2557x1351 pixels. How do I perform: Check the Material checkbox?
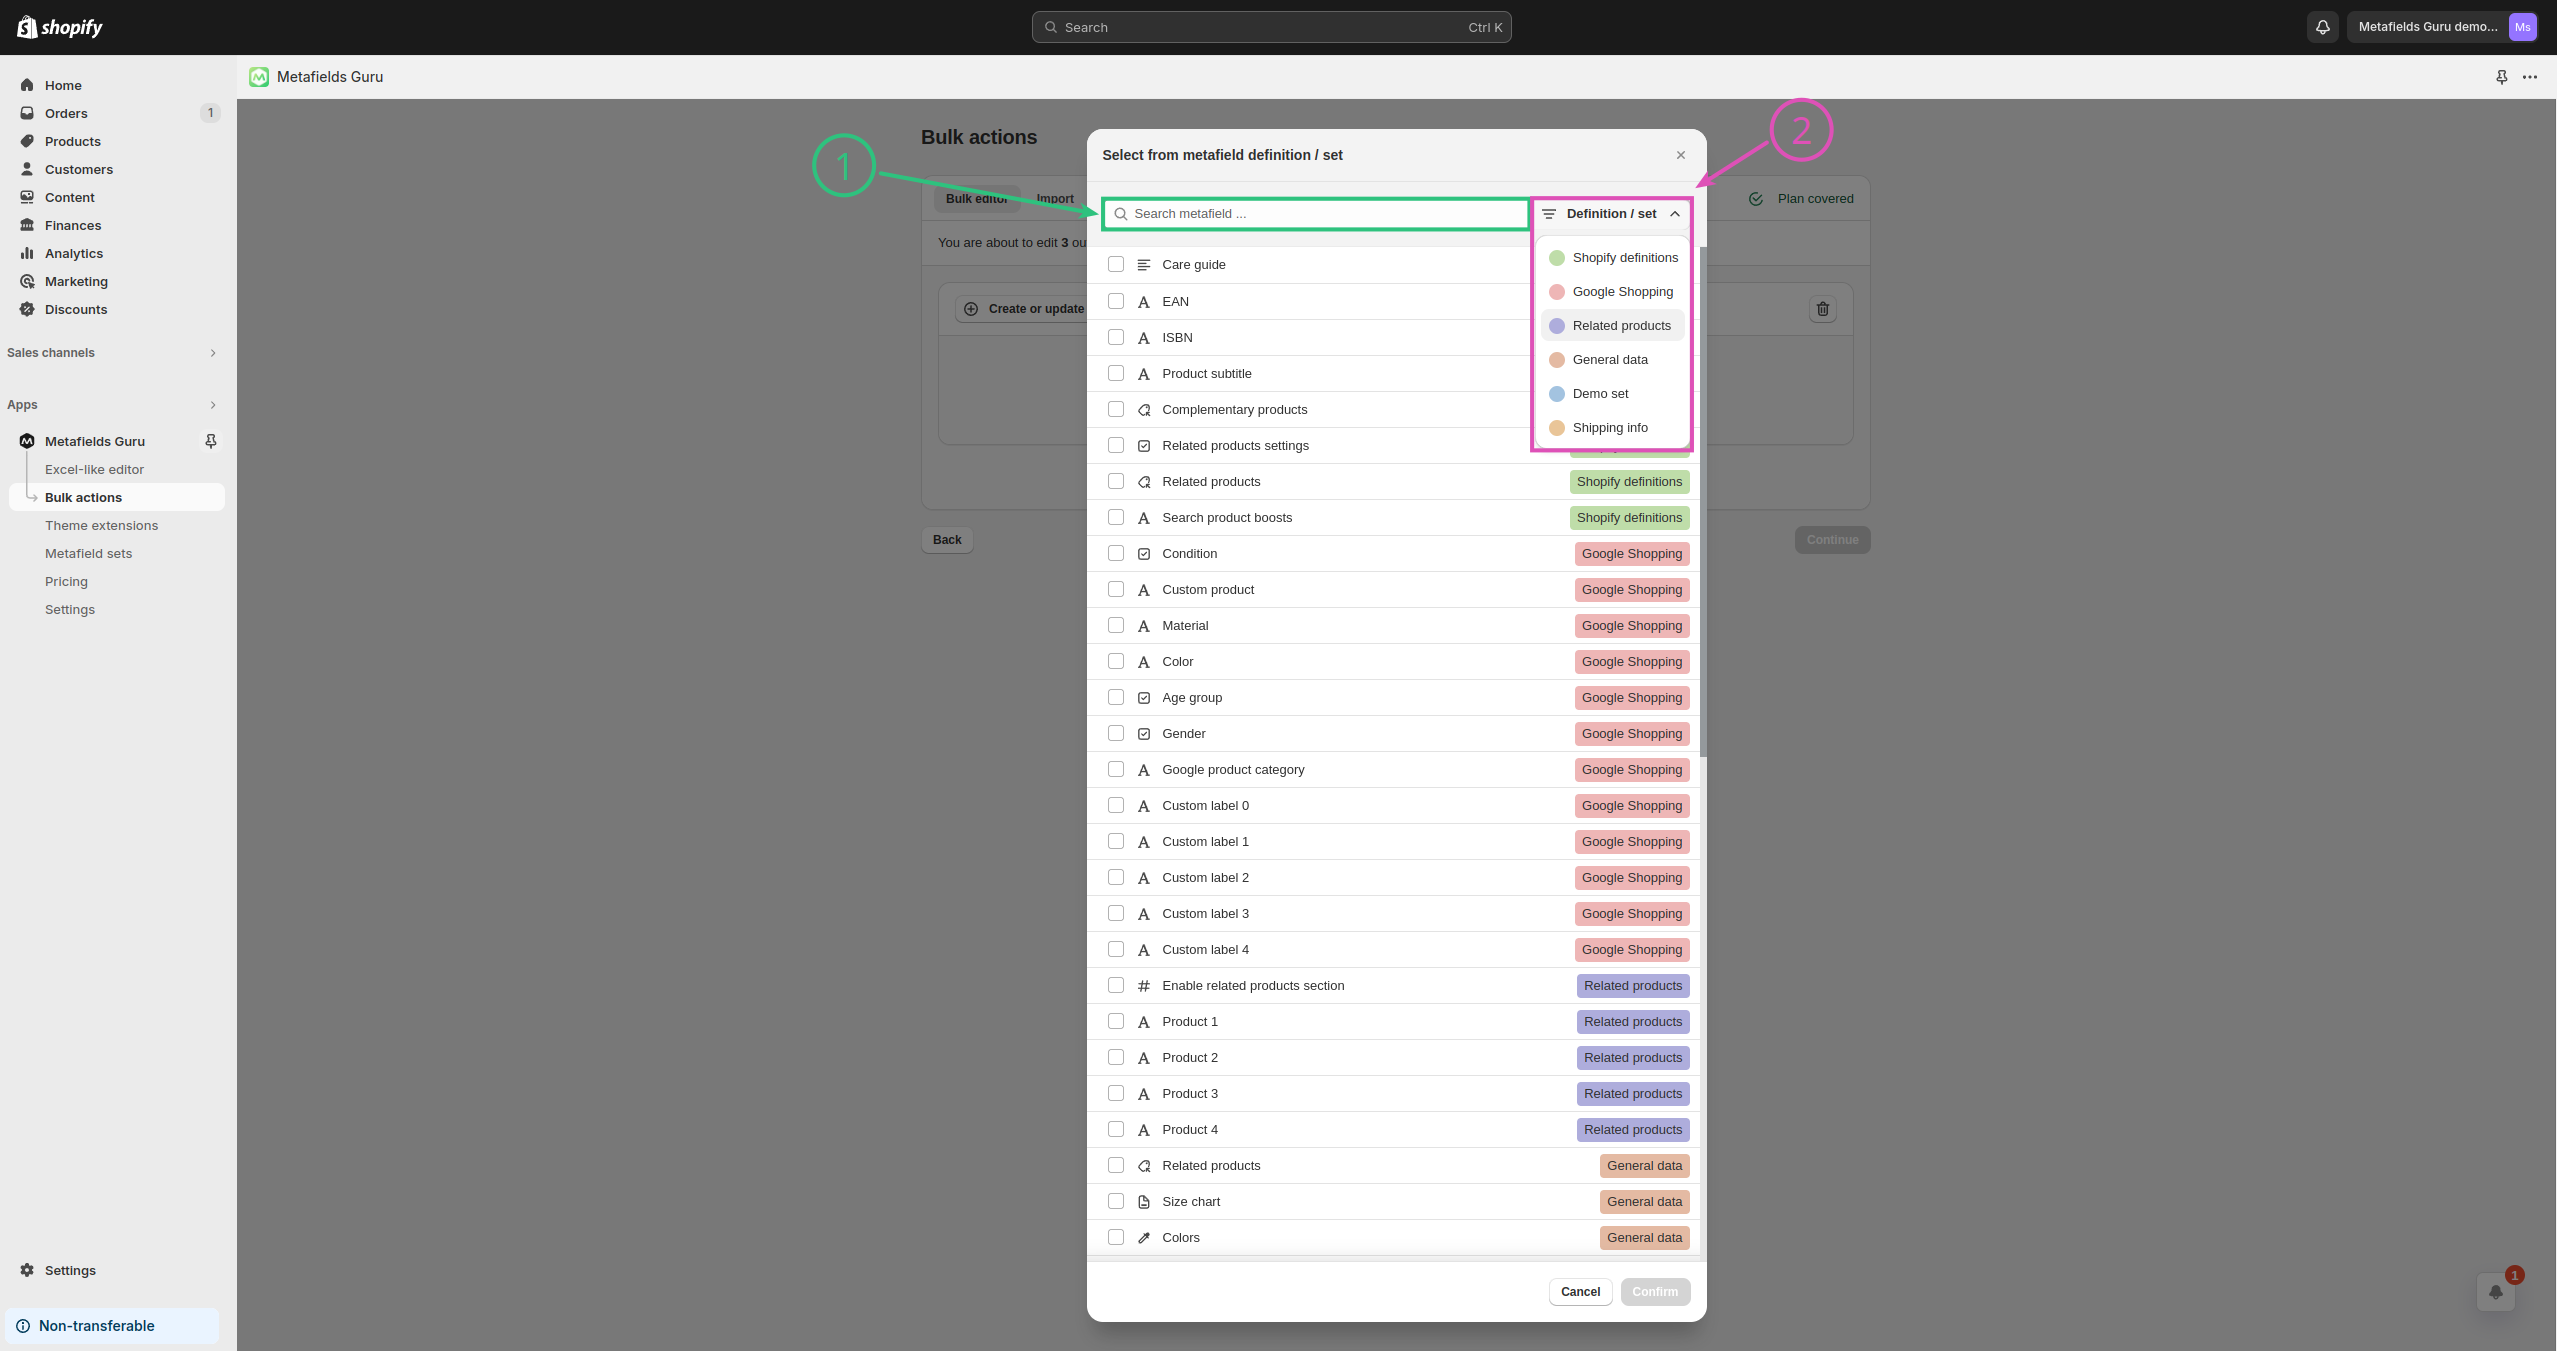pyautogui.click(x=1116, y=625)
